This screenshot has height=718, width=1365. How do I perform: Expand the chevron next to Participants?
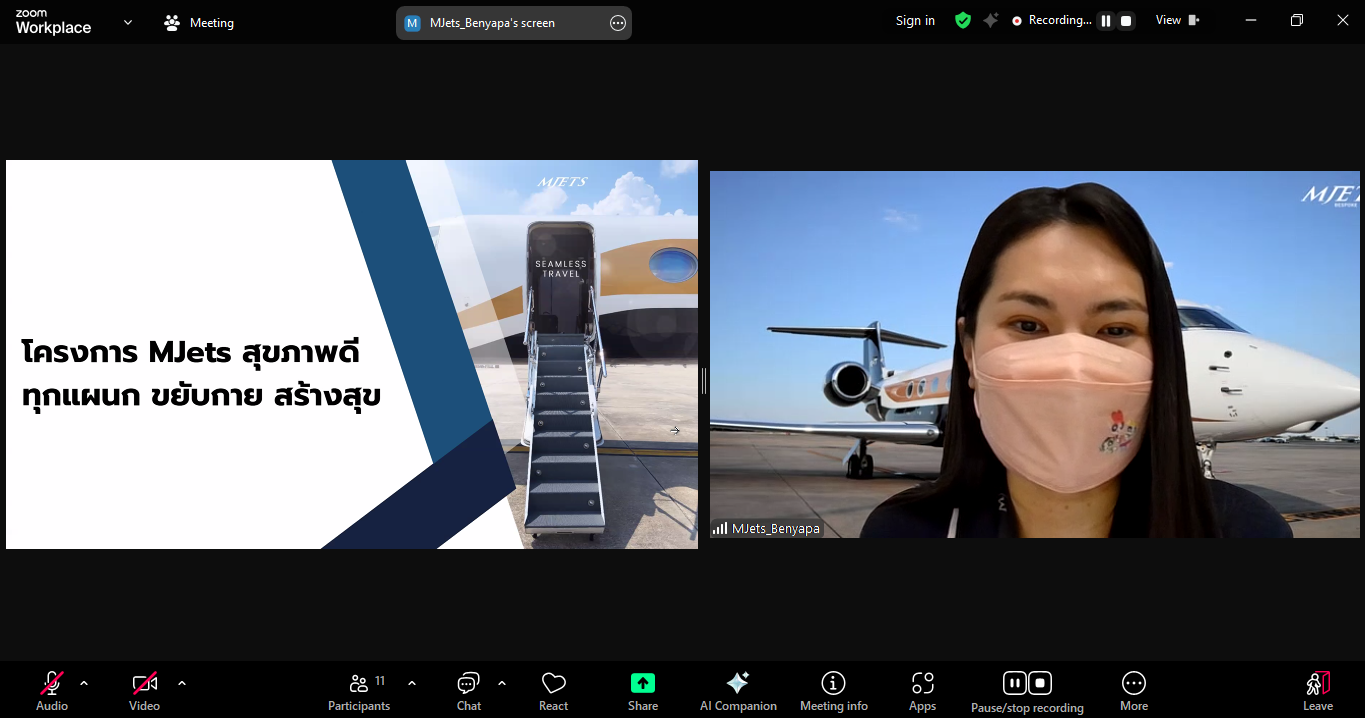412,684
